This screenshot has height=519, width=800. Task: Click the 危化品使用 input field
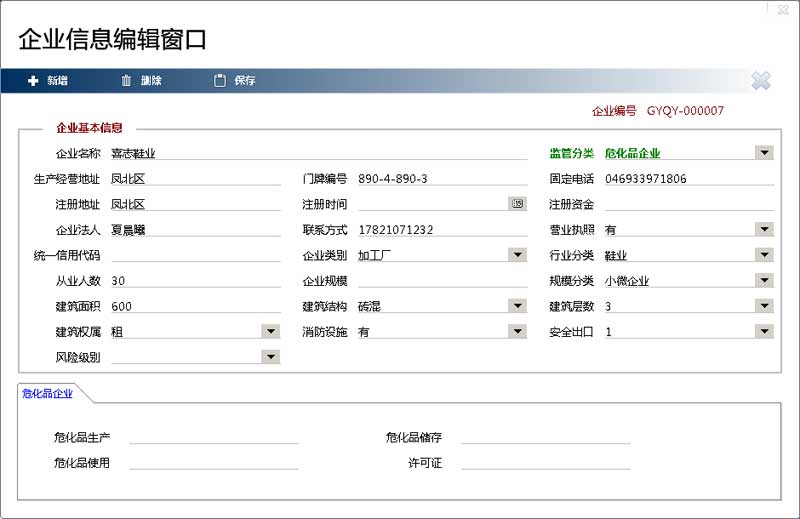pos(214,463)
